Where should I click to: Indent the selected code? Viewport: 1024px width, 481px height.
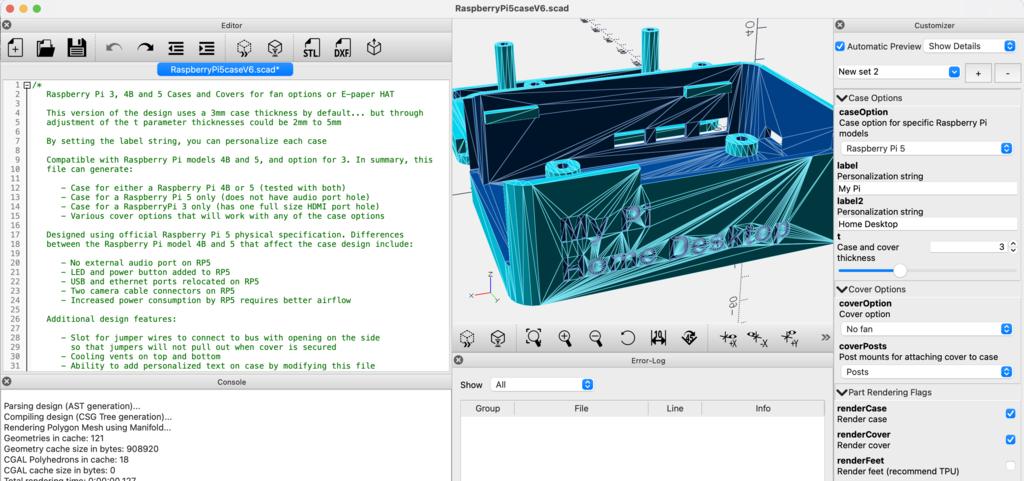point(206,48)
